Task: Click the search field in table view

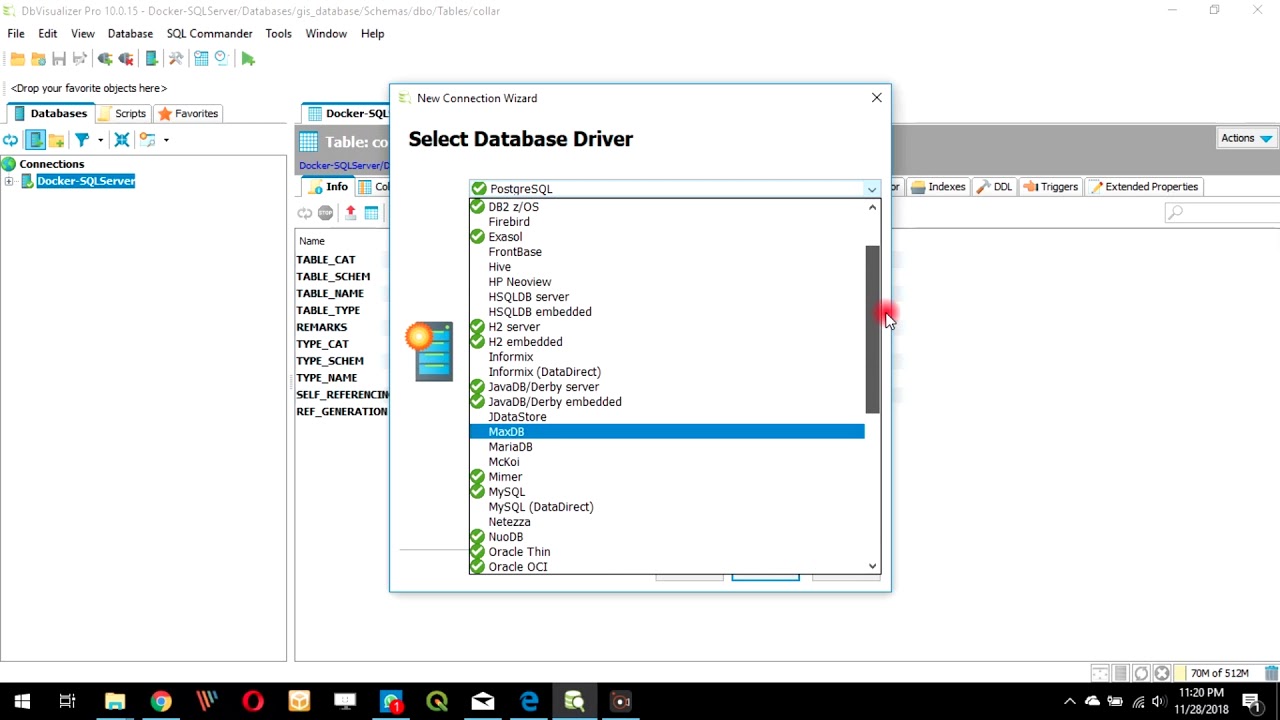Action: [x=1222, y=212]
